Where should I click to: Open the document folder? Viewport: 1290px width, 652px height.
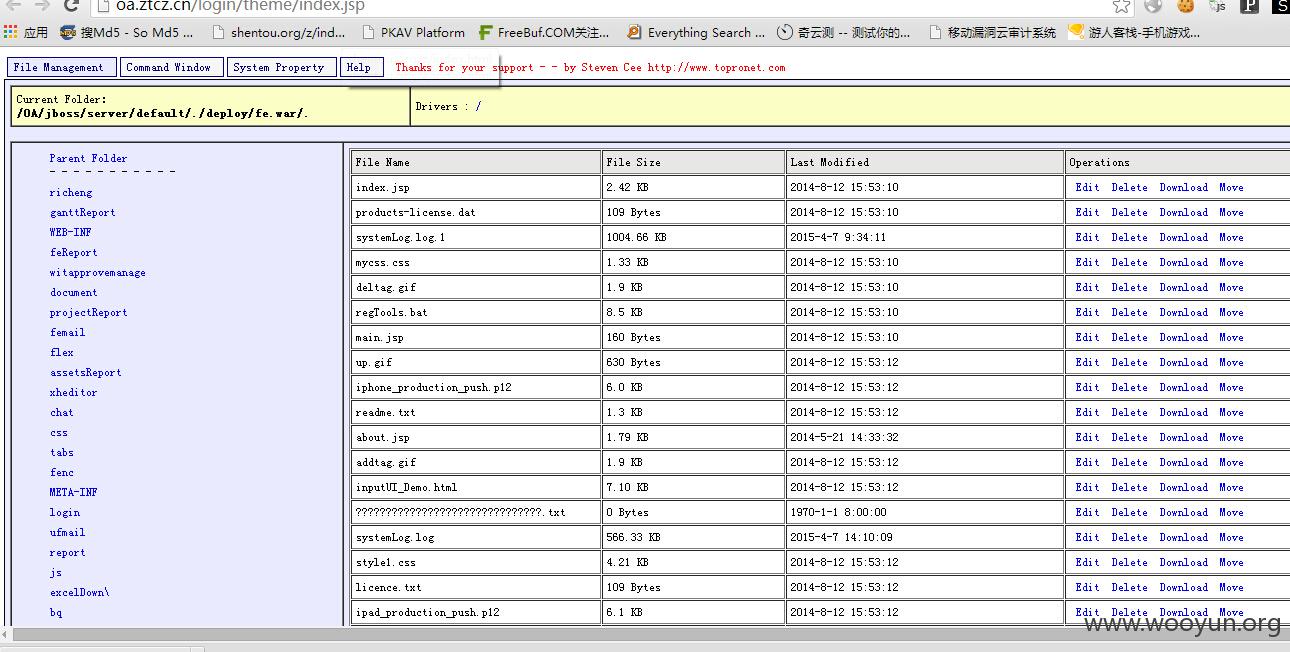74,292
